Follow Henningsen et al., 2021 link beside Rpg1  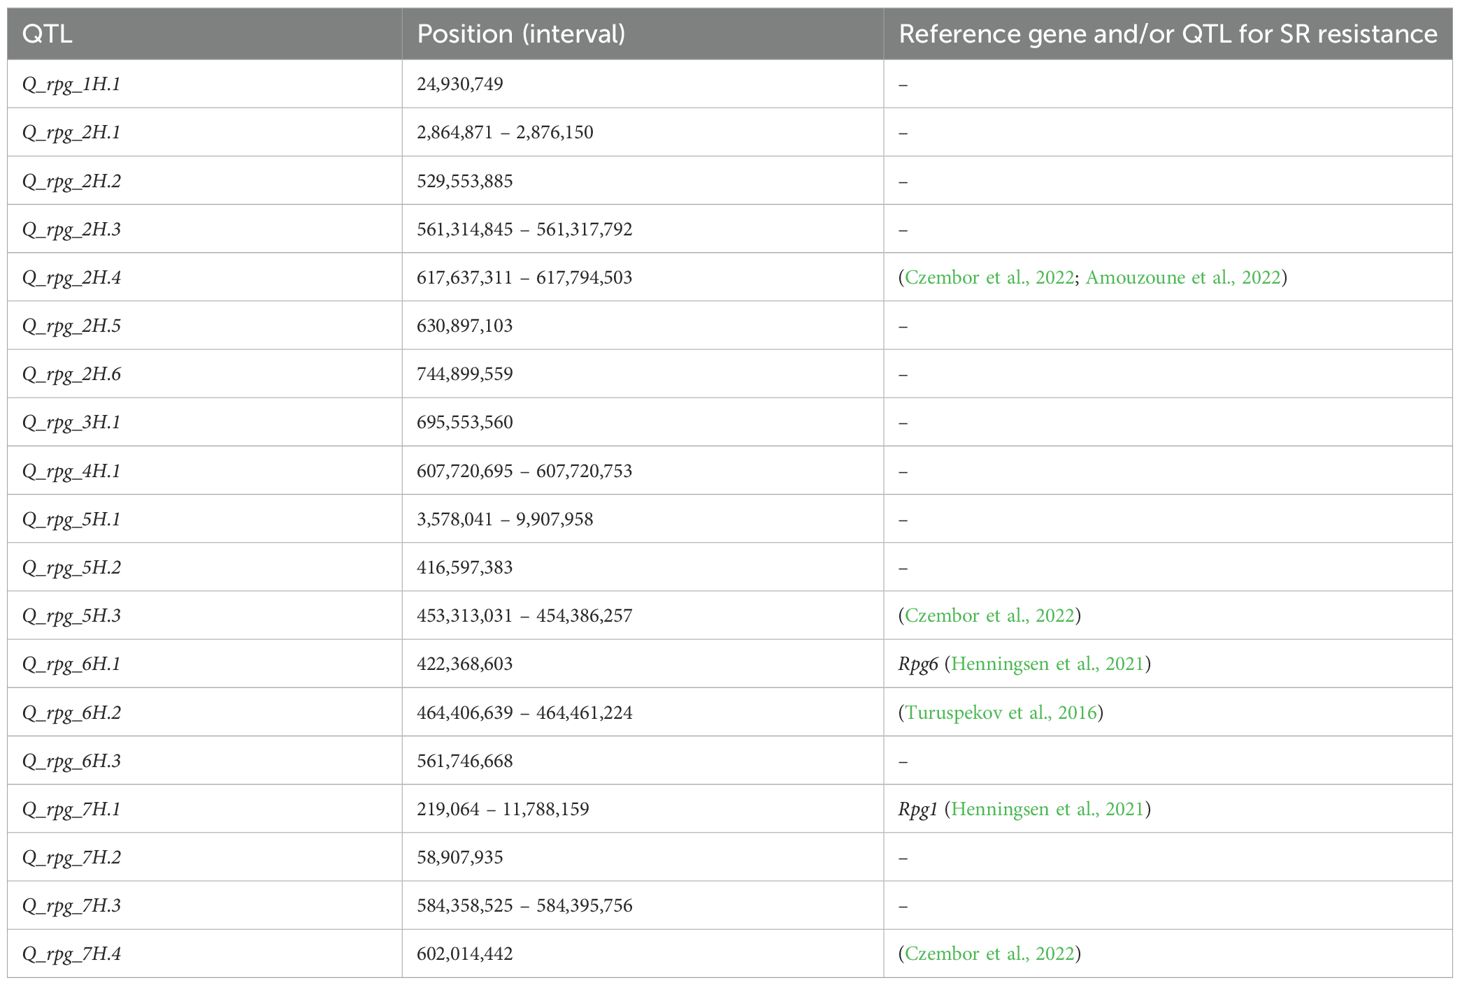point(1047,809)
